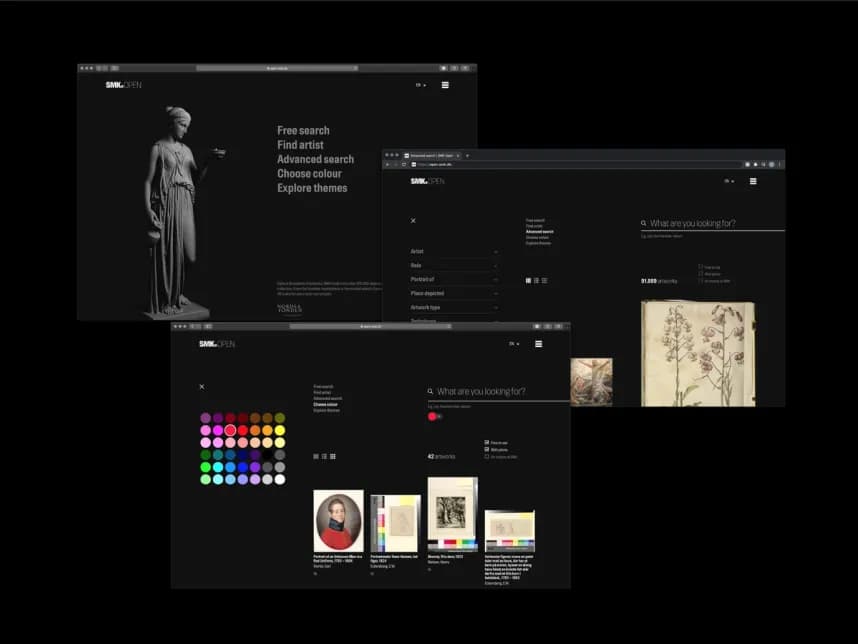This screenshot has height=644, width=858.
Task: Open the EN language dropdown in the advanced search window
Action: click(x=729, y=181)
